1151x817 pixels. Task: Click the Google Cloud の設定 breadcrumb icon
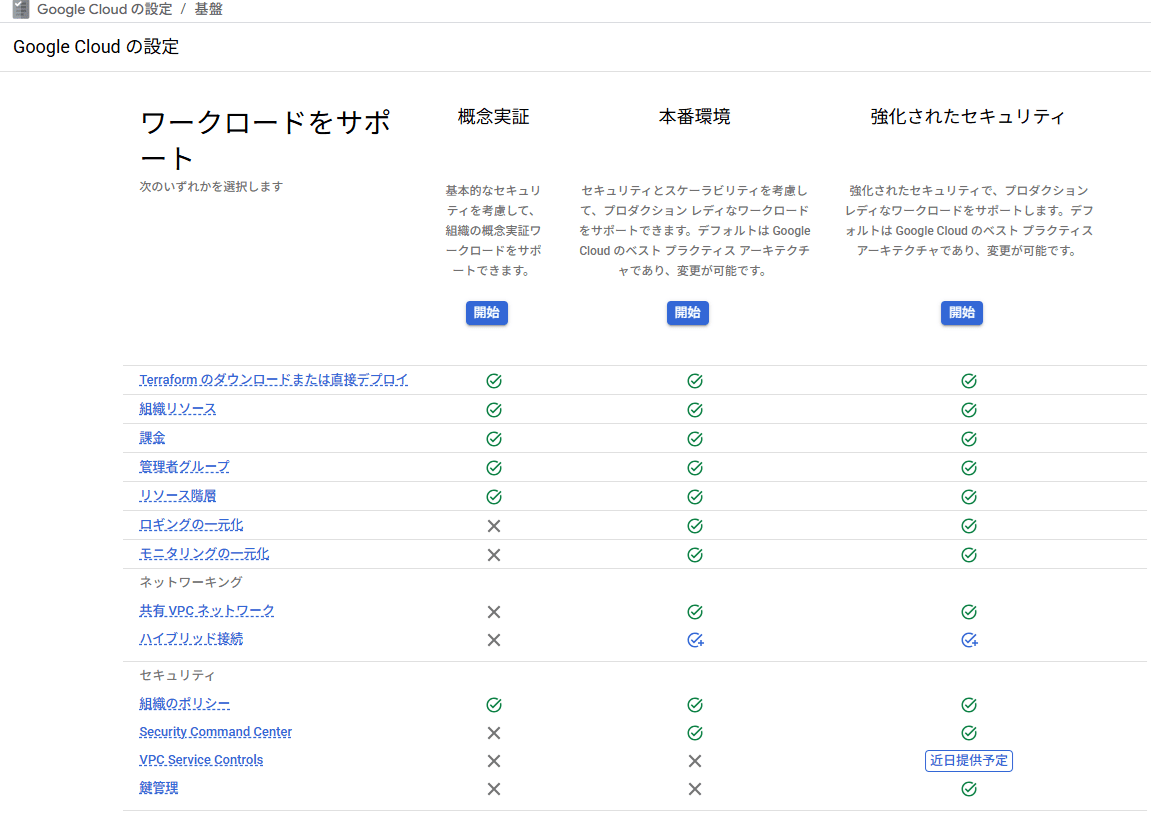[21, 10]
